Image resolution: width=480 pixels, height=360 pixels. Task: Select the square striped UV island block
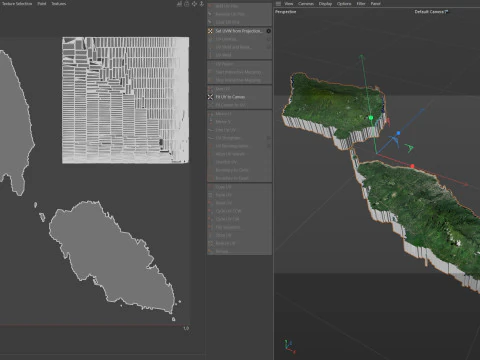click(x=125, y=100)
